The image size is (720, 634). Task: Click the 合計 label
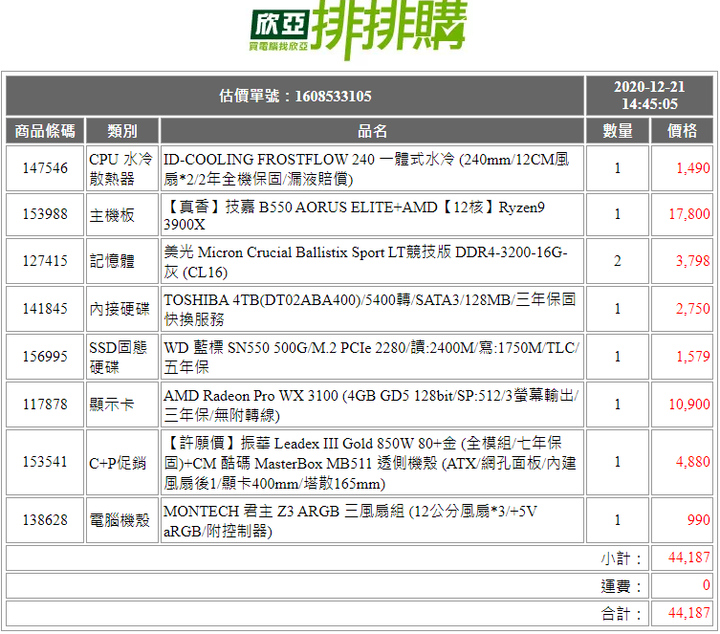click(x=621, y=614)
